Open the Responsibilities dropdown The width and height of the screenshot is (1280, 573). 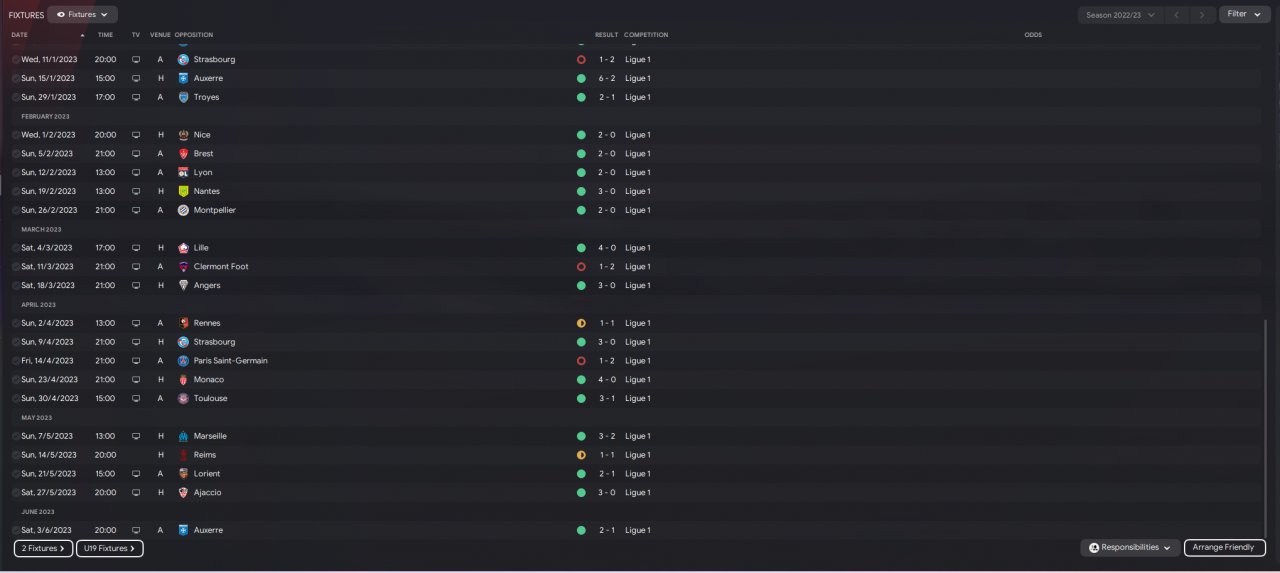1129,548
